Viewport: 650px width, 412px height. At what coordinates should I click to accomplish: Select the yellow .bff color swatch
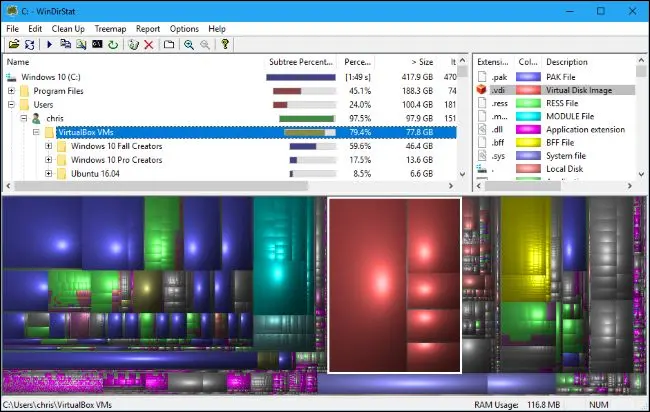[528, 143]
